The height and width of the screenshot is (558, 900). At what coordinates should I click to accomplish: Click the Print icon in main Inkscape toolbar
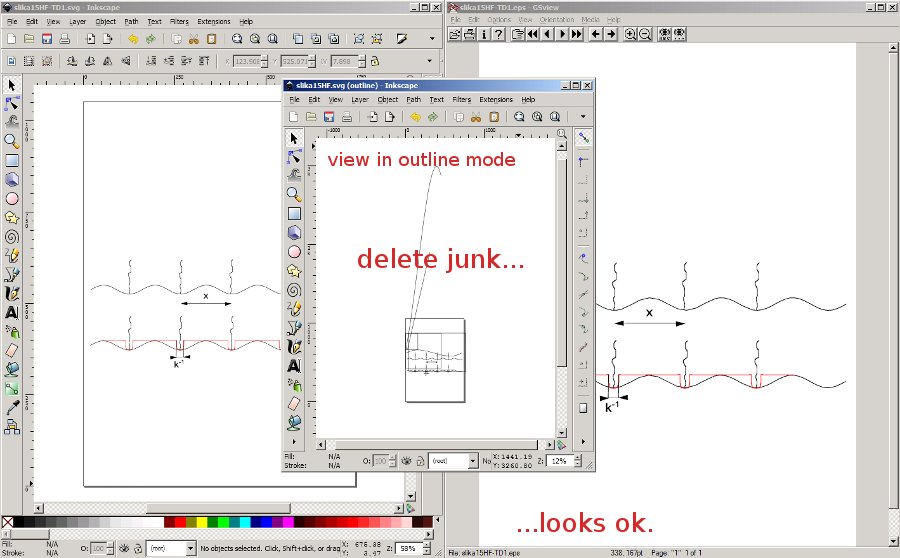pyautogui.click(x=64, y=40)
